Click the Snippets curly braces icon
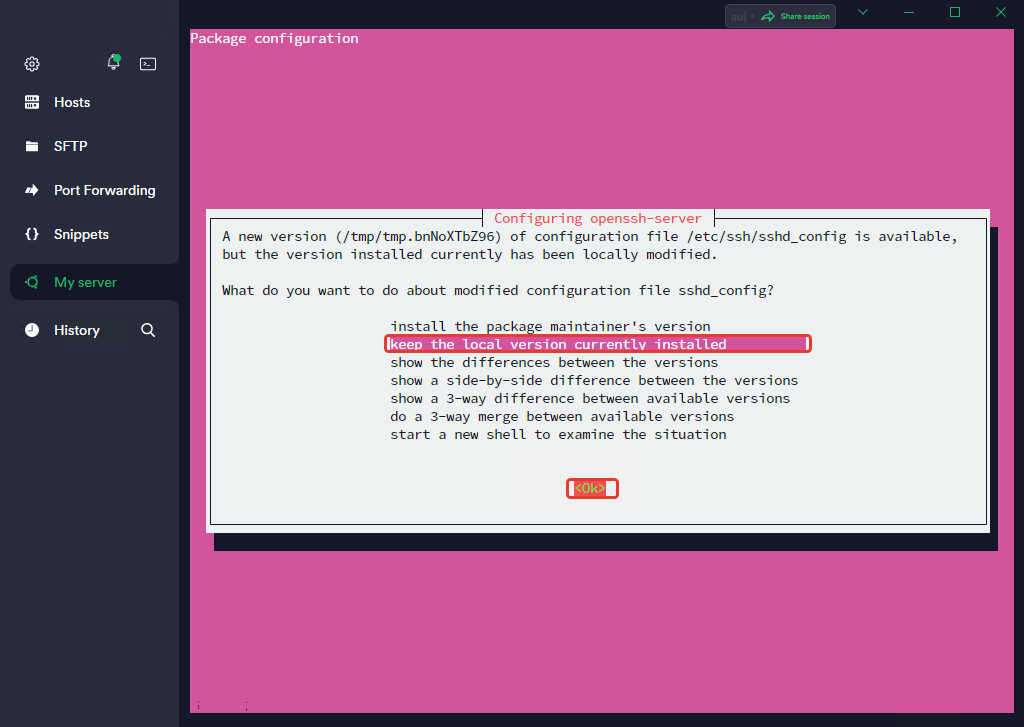This screenshot has width=1024, height=727. [32, 234]
